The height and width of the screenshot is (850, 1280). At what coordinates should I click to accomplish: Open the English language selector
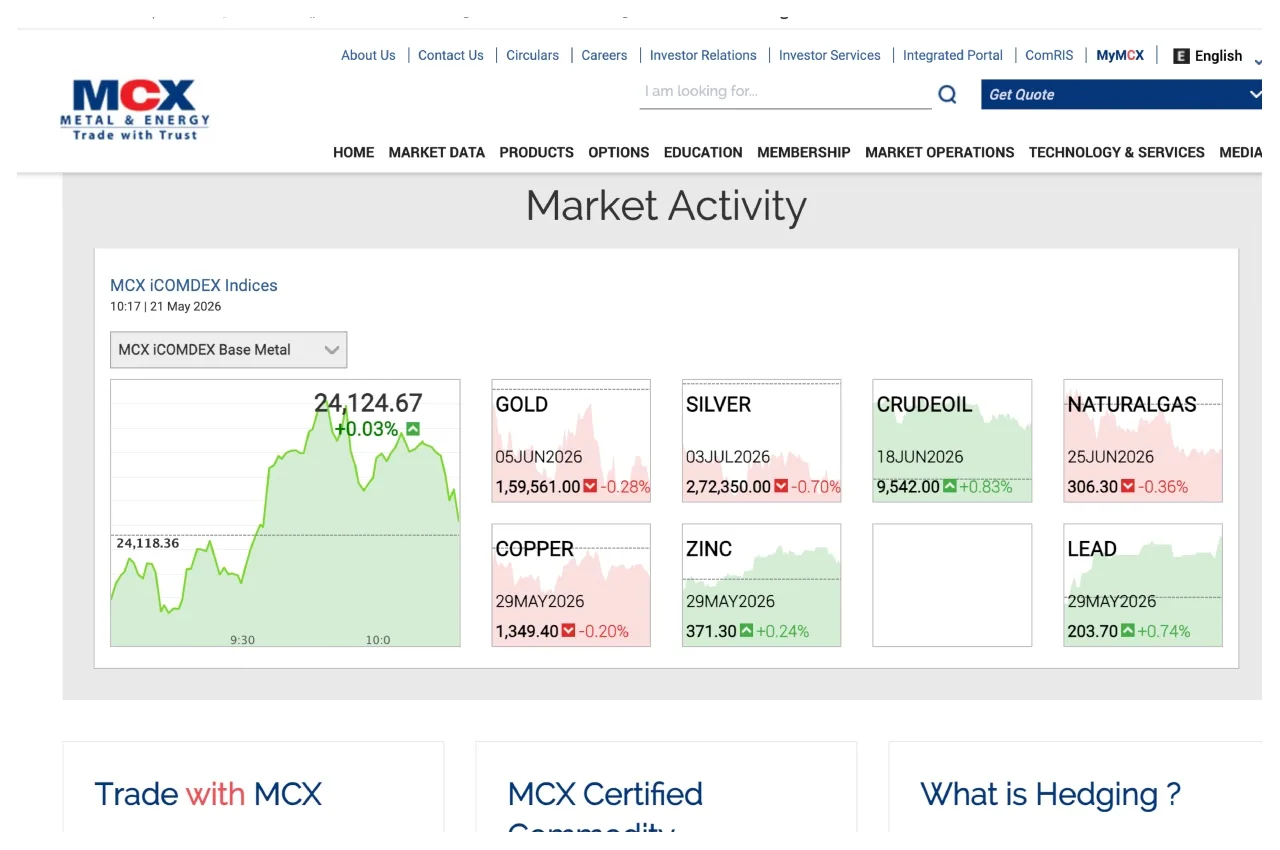(x=1217, y=56)
